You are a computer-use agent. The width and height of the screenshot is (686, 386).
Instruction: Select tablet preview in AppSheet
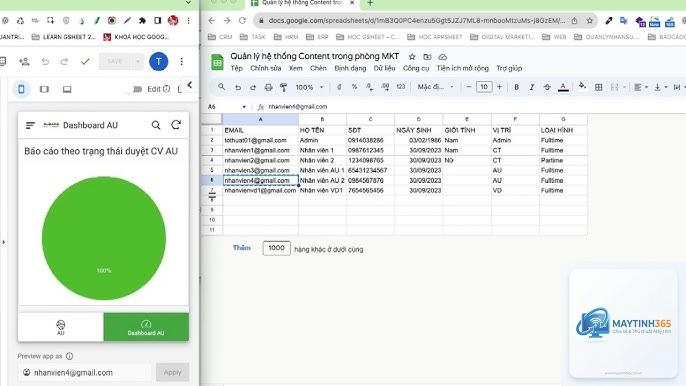coord(44,89)
